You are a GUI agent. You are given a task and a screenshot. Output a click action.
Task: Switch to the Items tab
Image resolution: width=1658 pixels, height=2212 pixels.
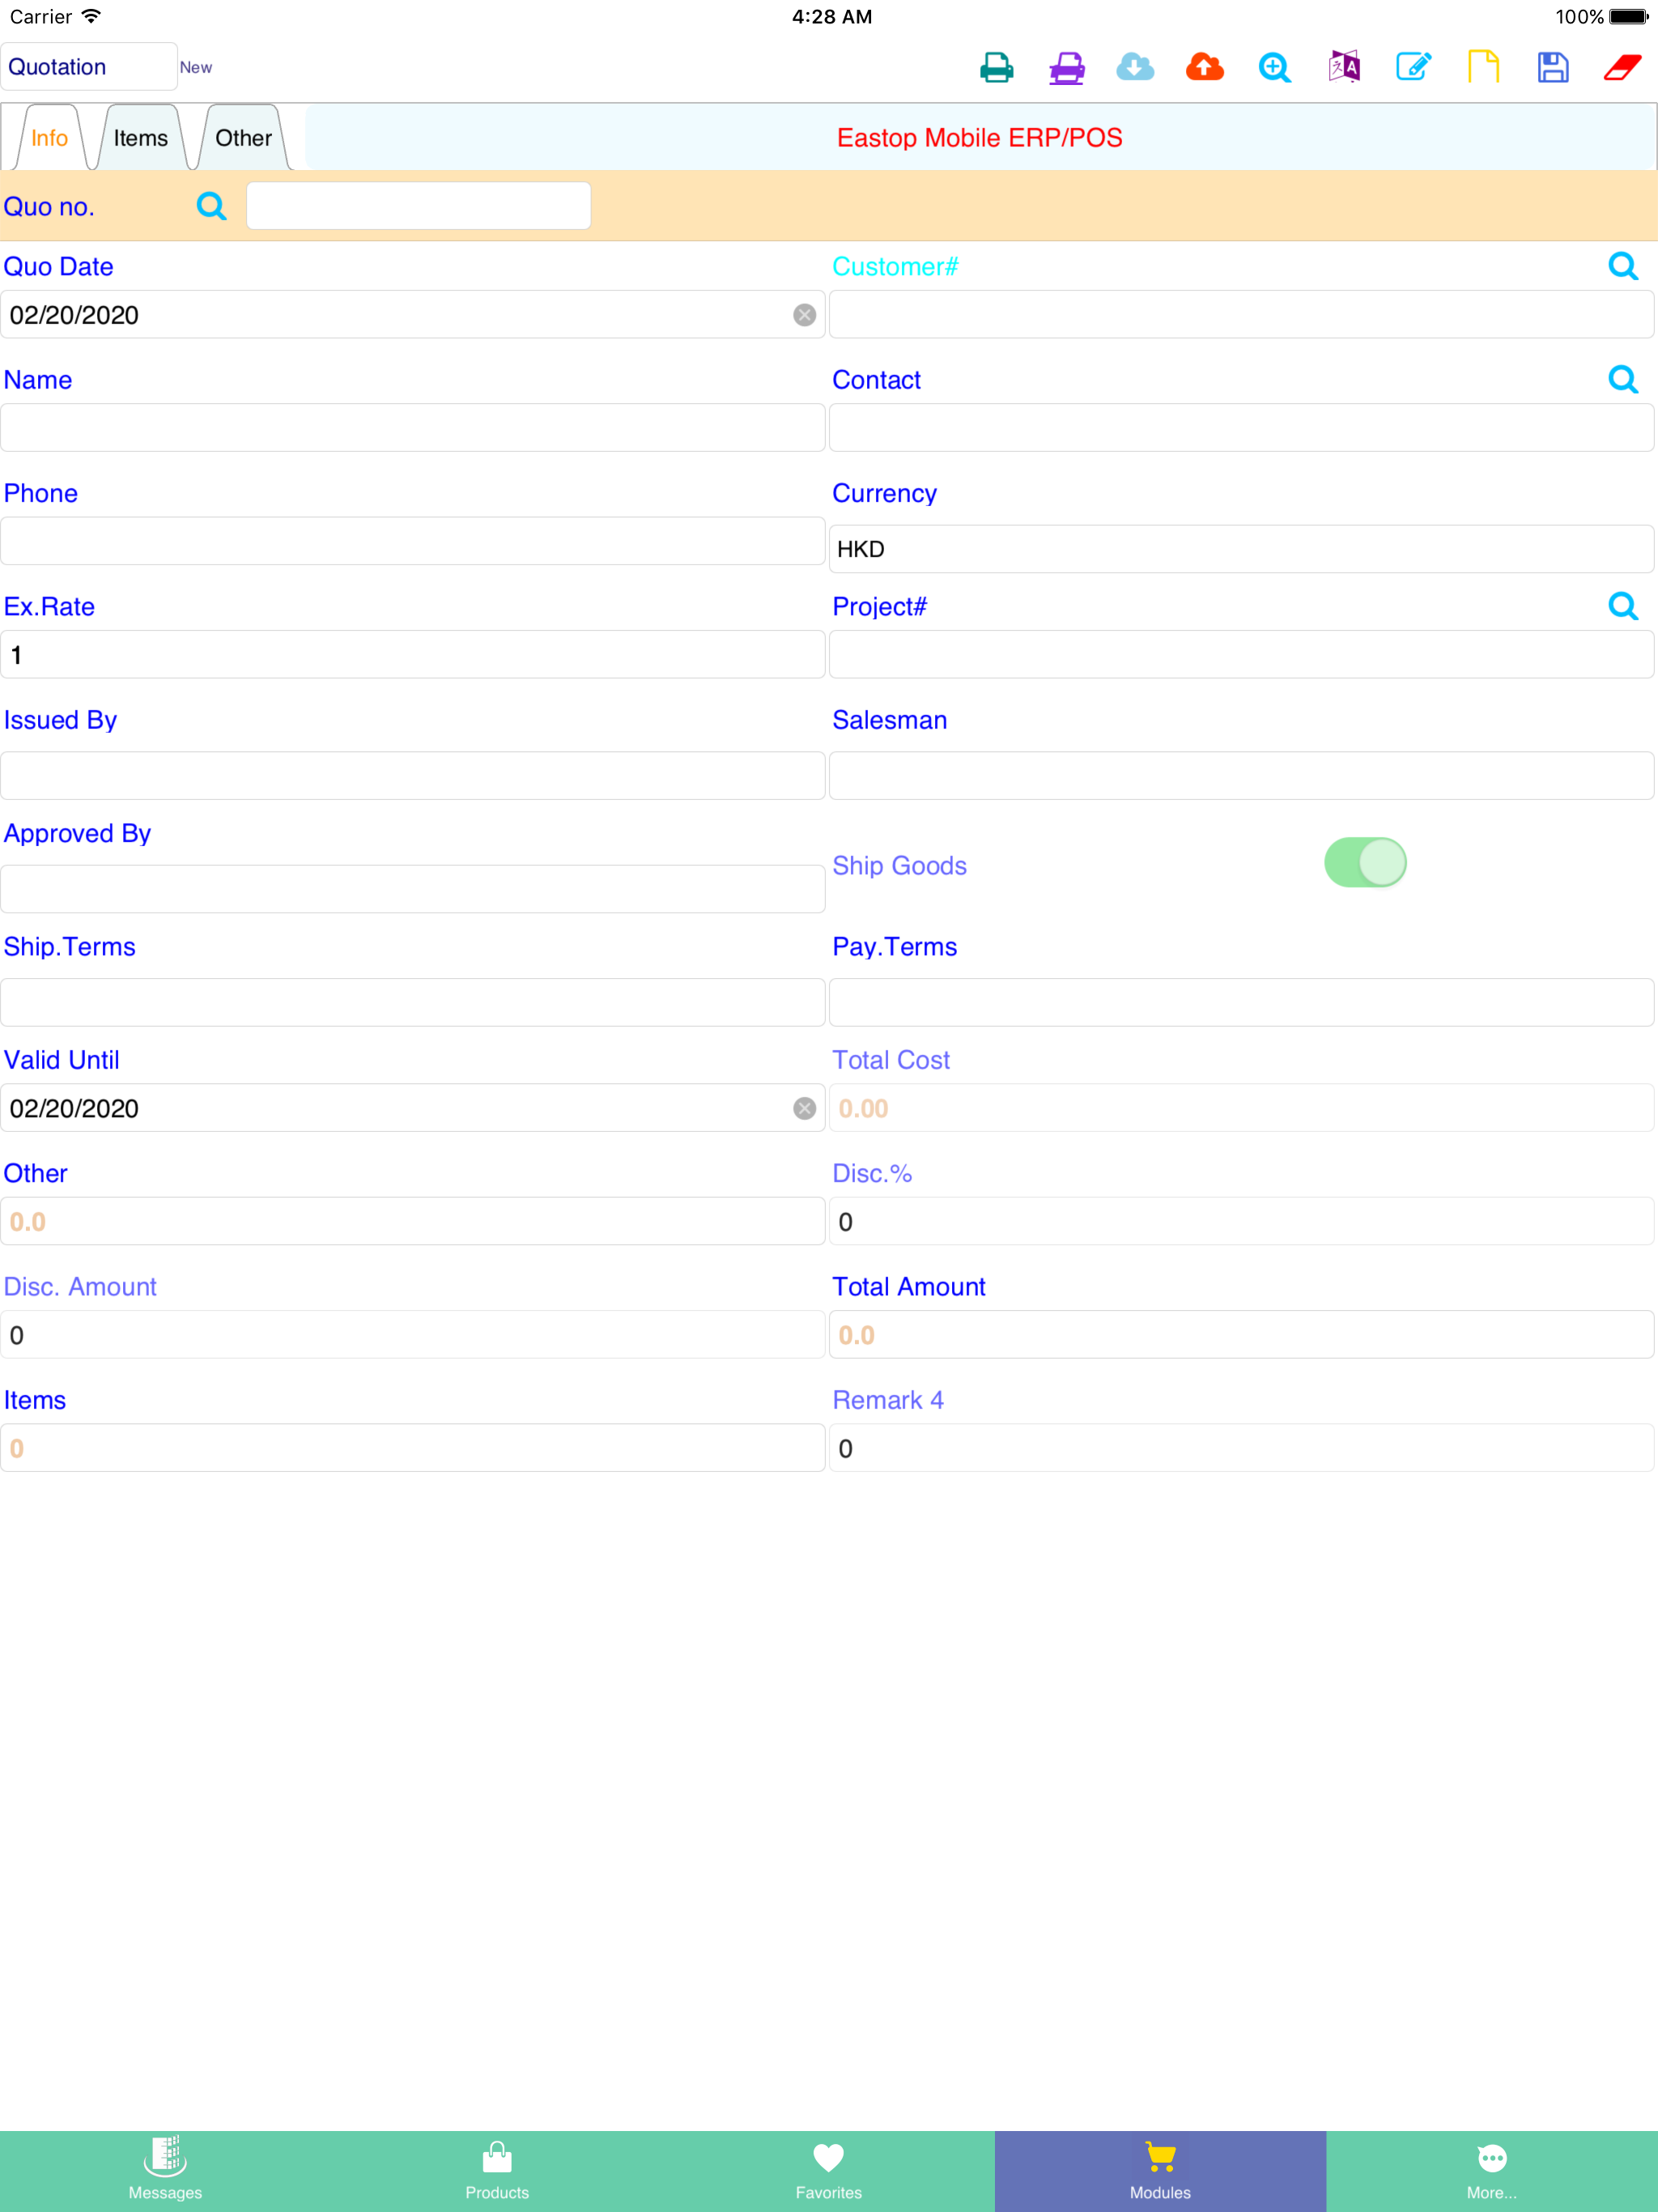(x=141, y=138)
